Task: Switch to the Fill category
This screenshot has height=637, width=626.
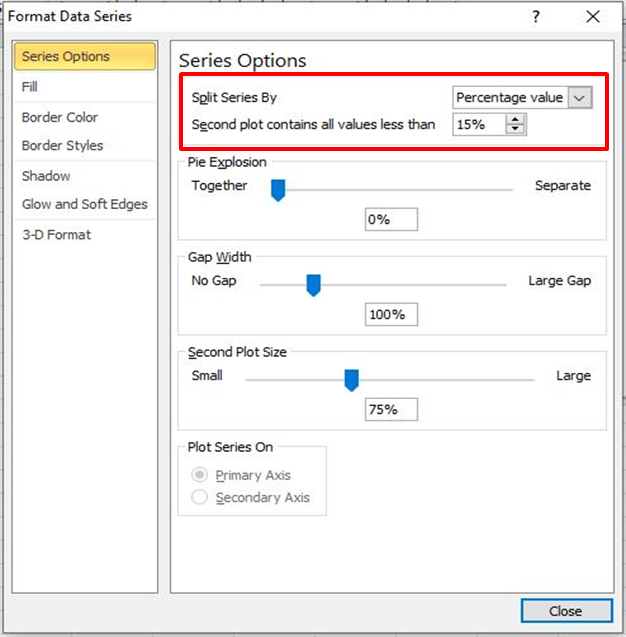Action: pos(30,87)
